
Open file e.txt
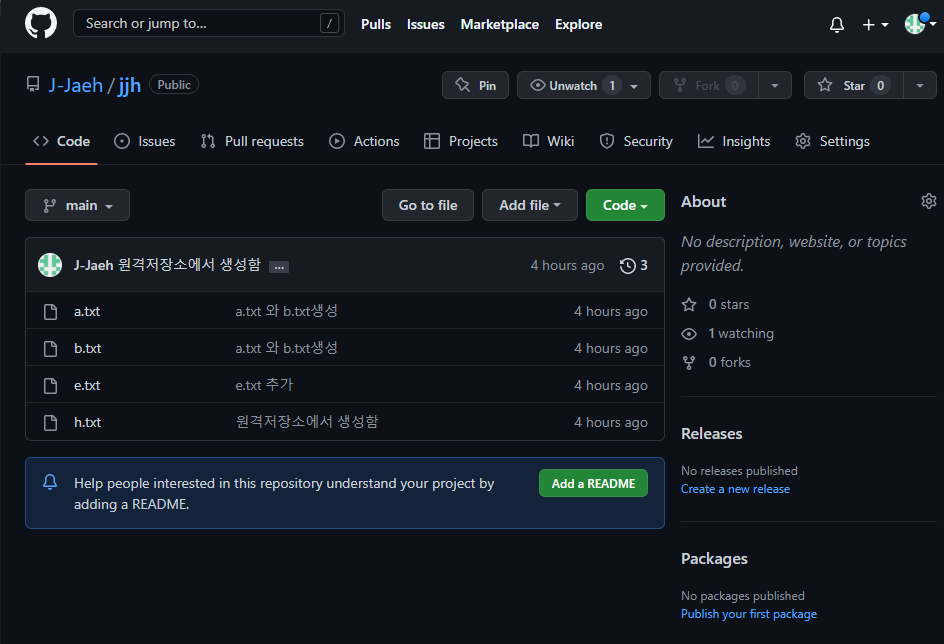(x=87, y=386)
